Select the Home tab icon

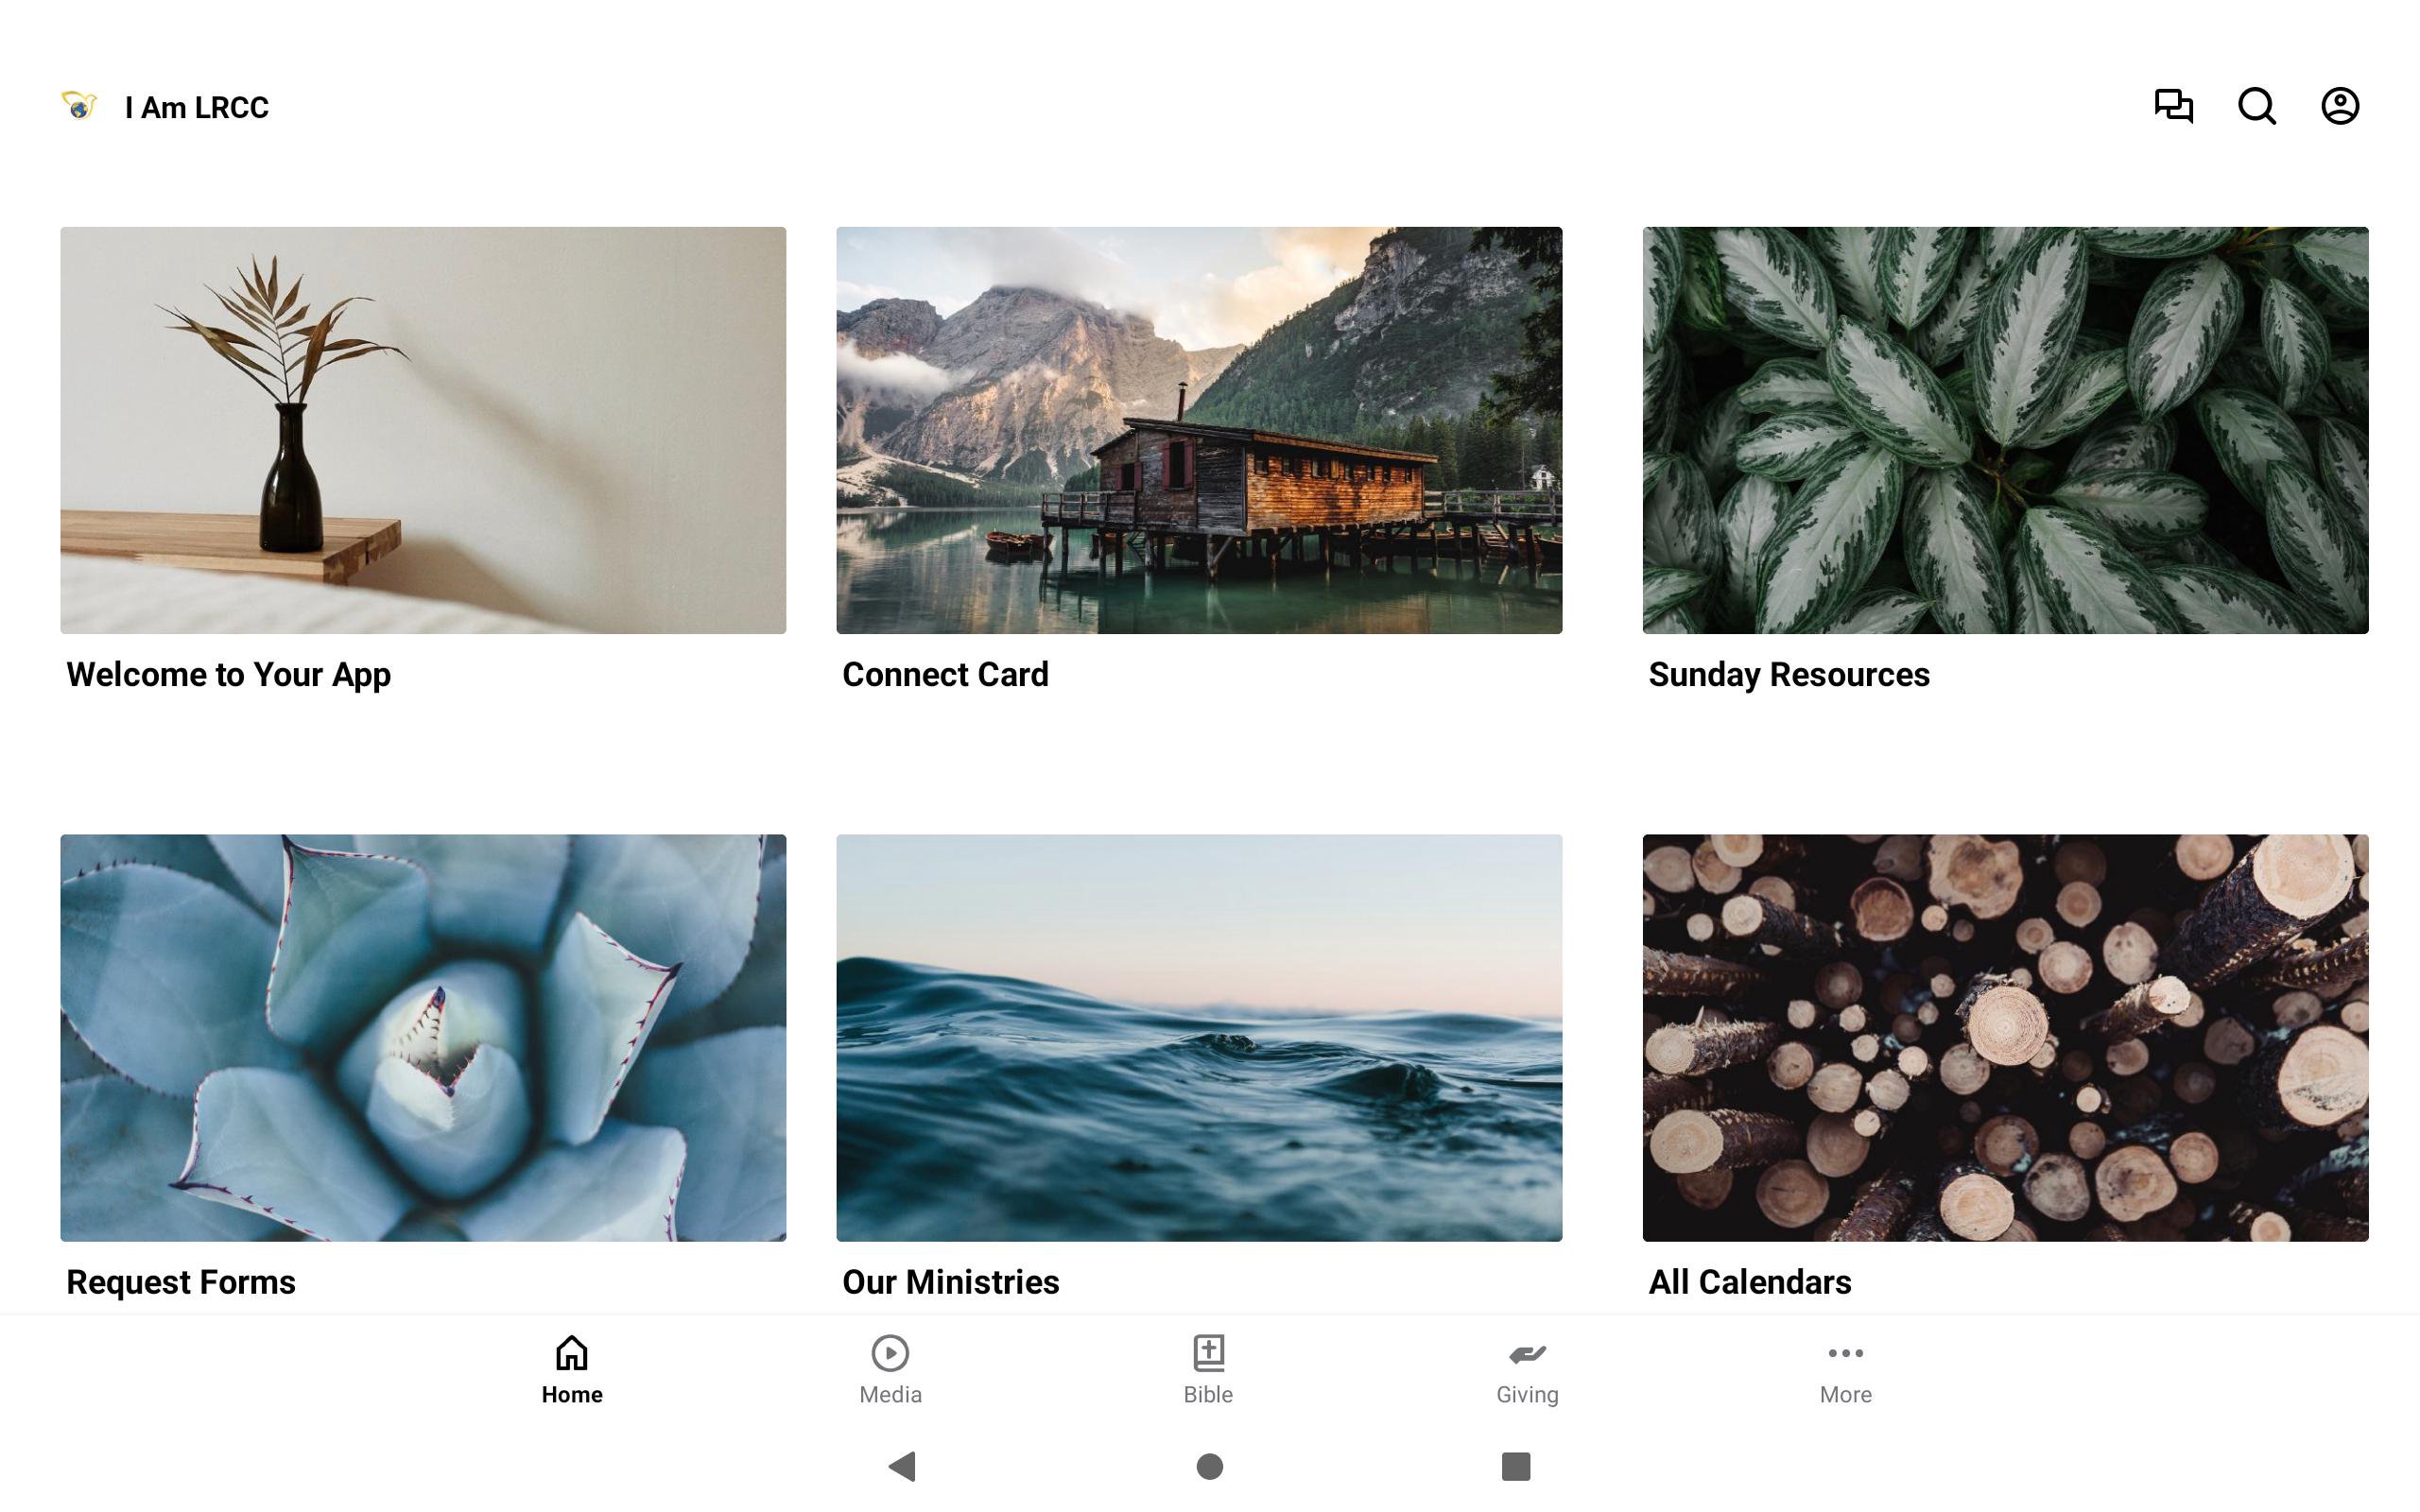[x=572, y=1353]
